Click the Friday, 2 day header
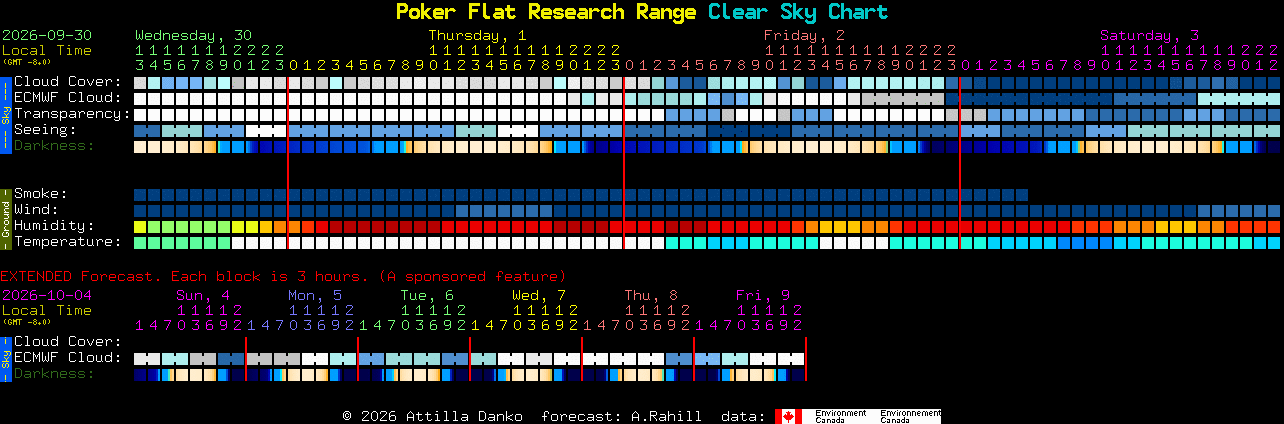The width and height of the screenshot is (1284, 424). [x=805, y=35]
